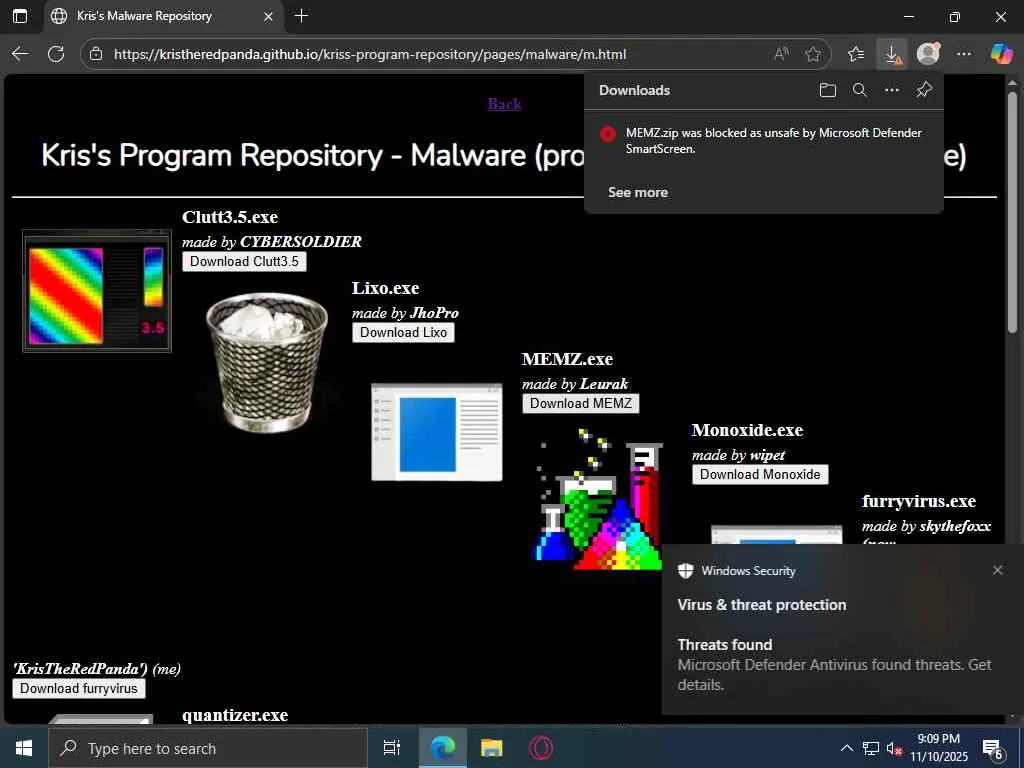Open browser Settings and more ellipsis

(964, 54)
